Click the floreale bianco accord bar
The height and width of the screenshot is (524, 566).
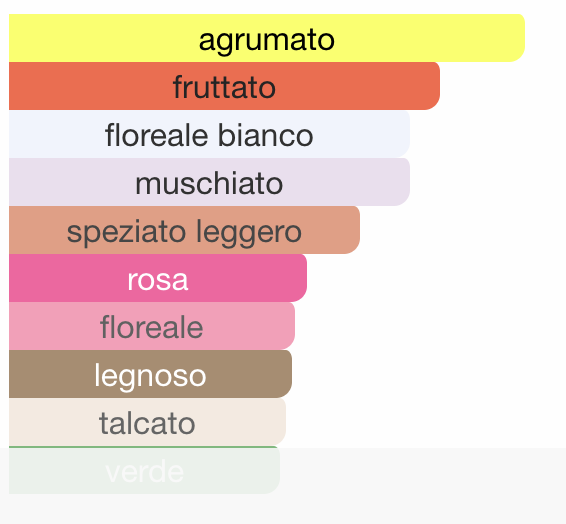click(x=209, y=134)
